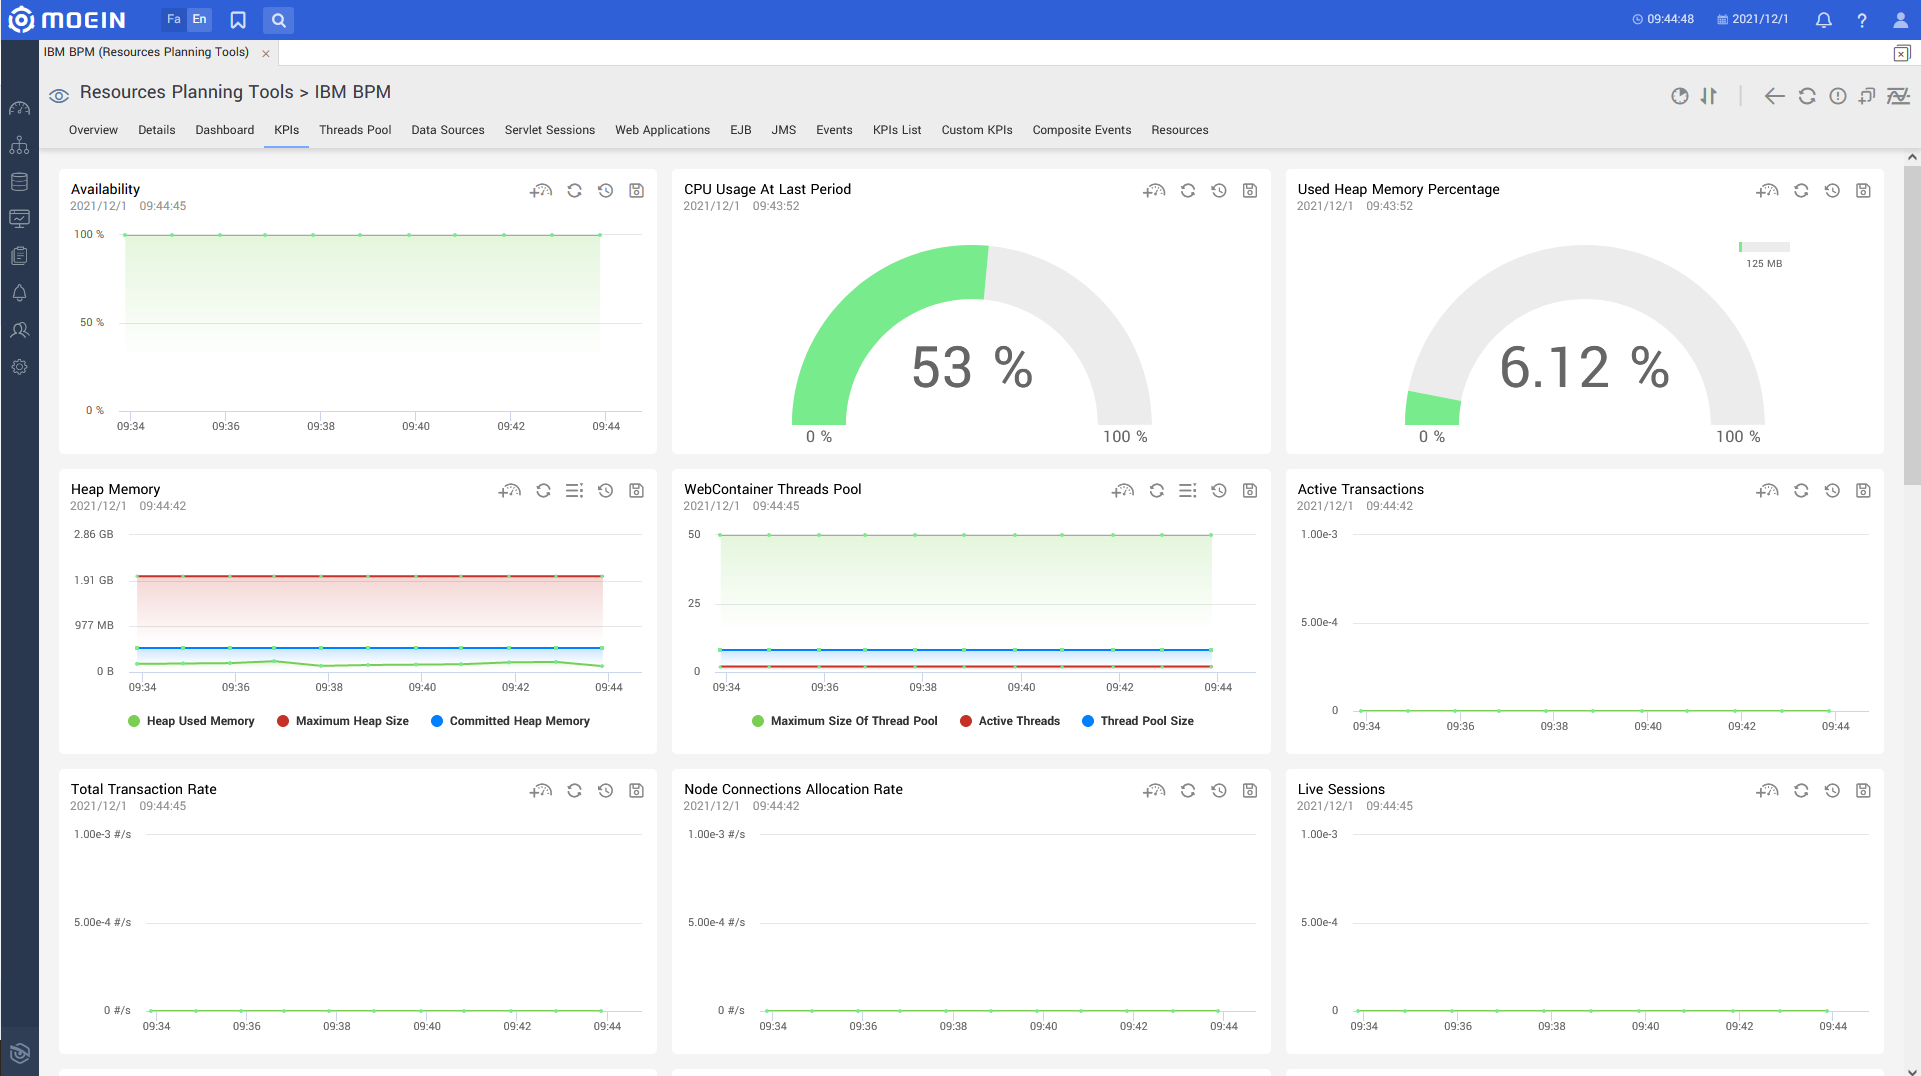Open notifications bell in top bar
1921x1076 pixels.
click(x=1823, y=20)
